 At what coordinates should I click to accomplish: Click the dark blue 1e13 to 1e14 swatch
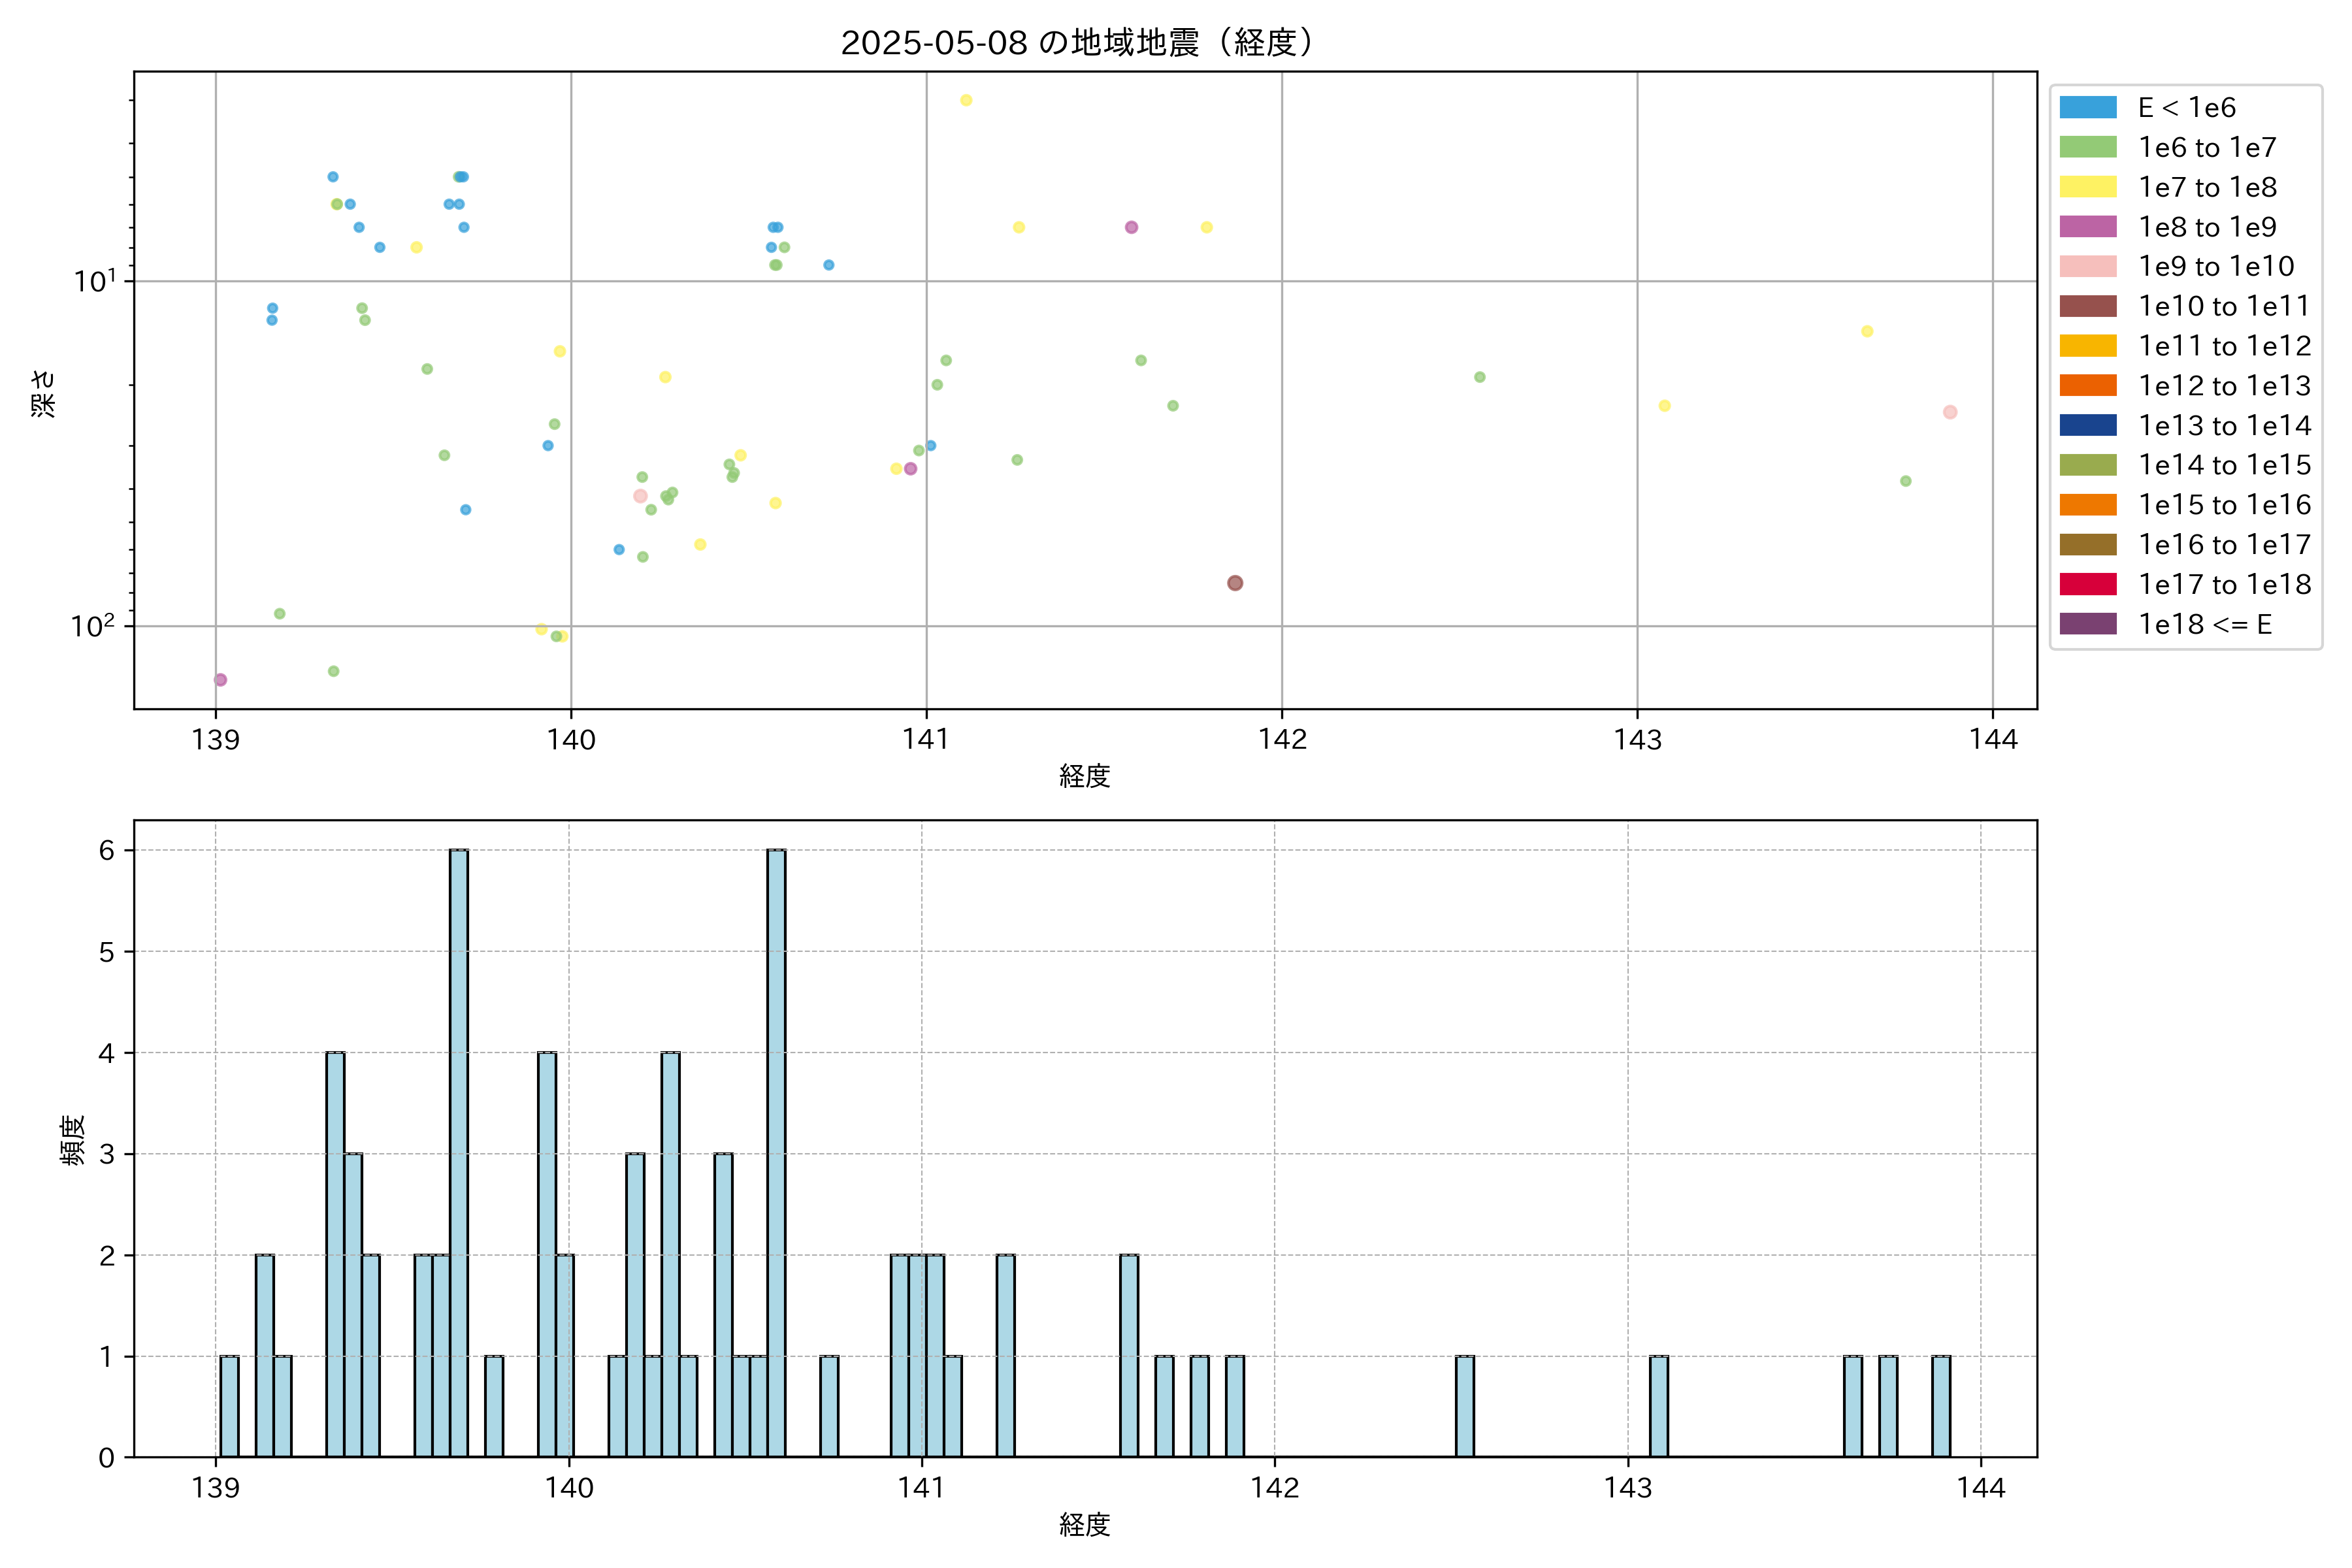[x=2087, y=425]
